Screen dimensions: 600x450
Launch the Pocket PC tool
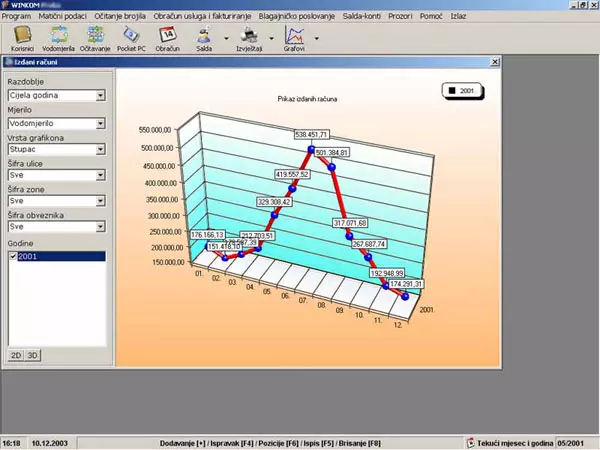pos(132,37)
